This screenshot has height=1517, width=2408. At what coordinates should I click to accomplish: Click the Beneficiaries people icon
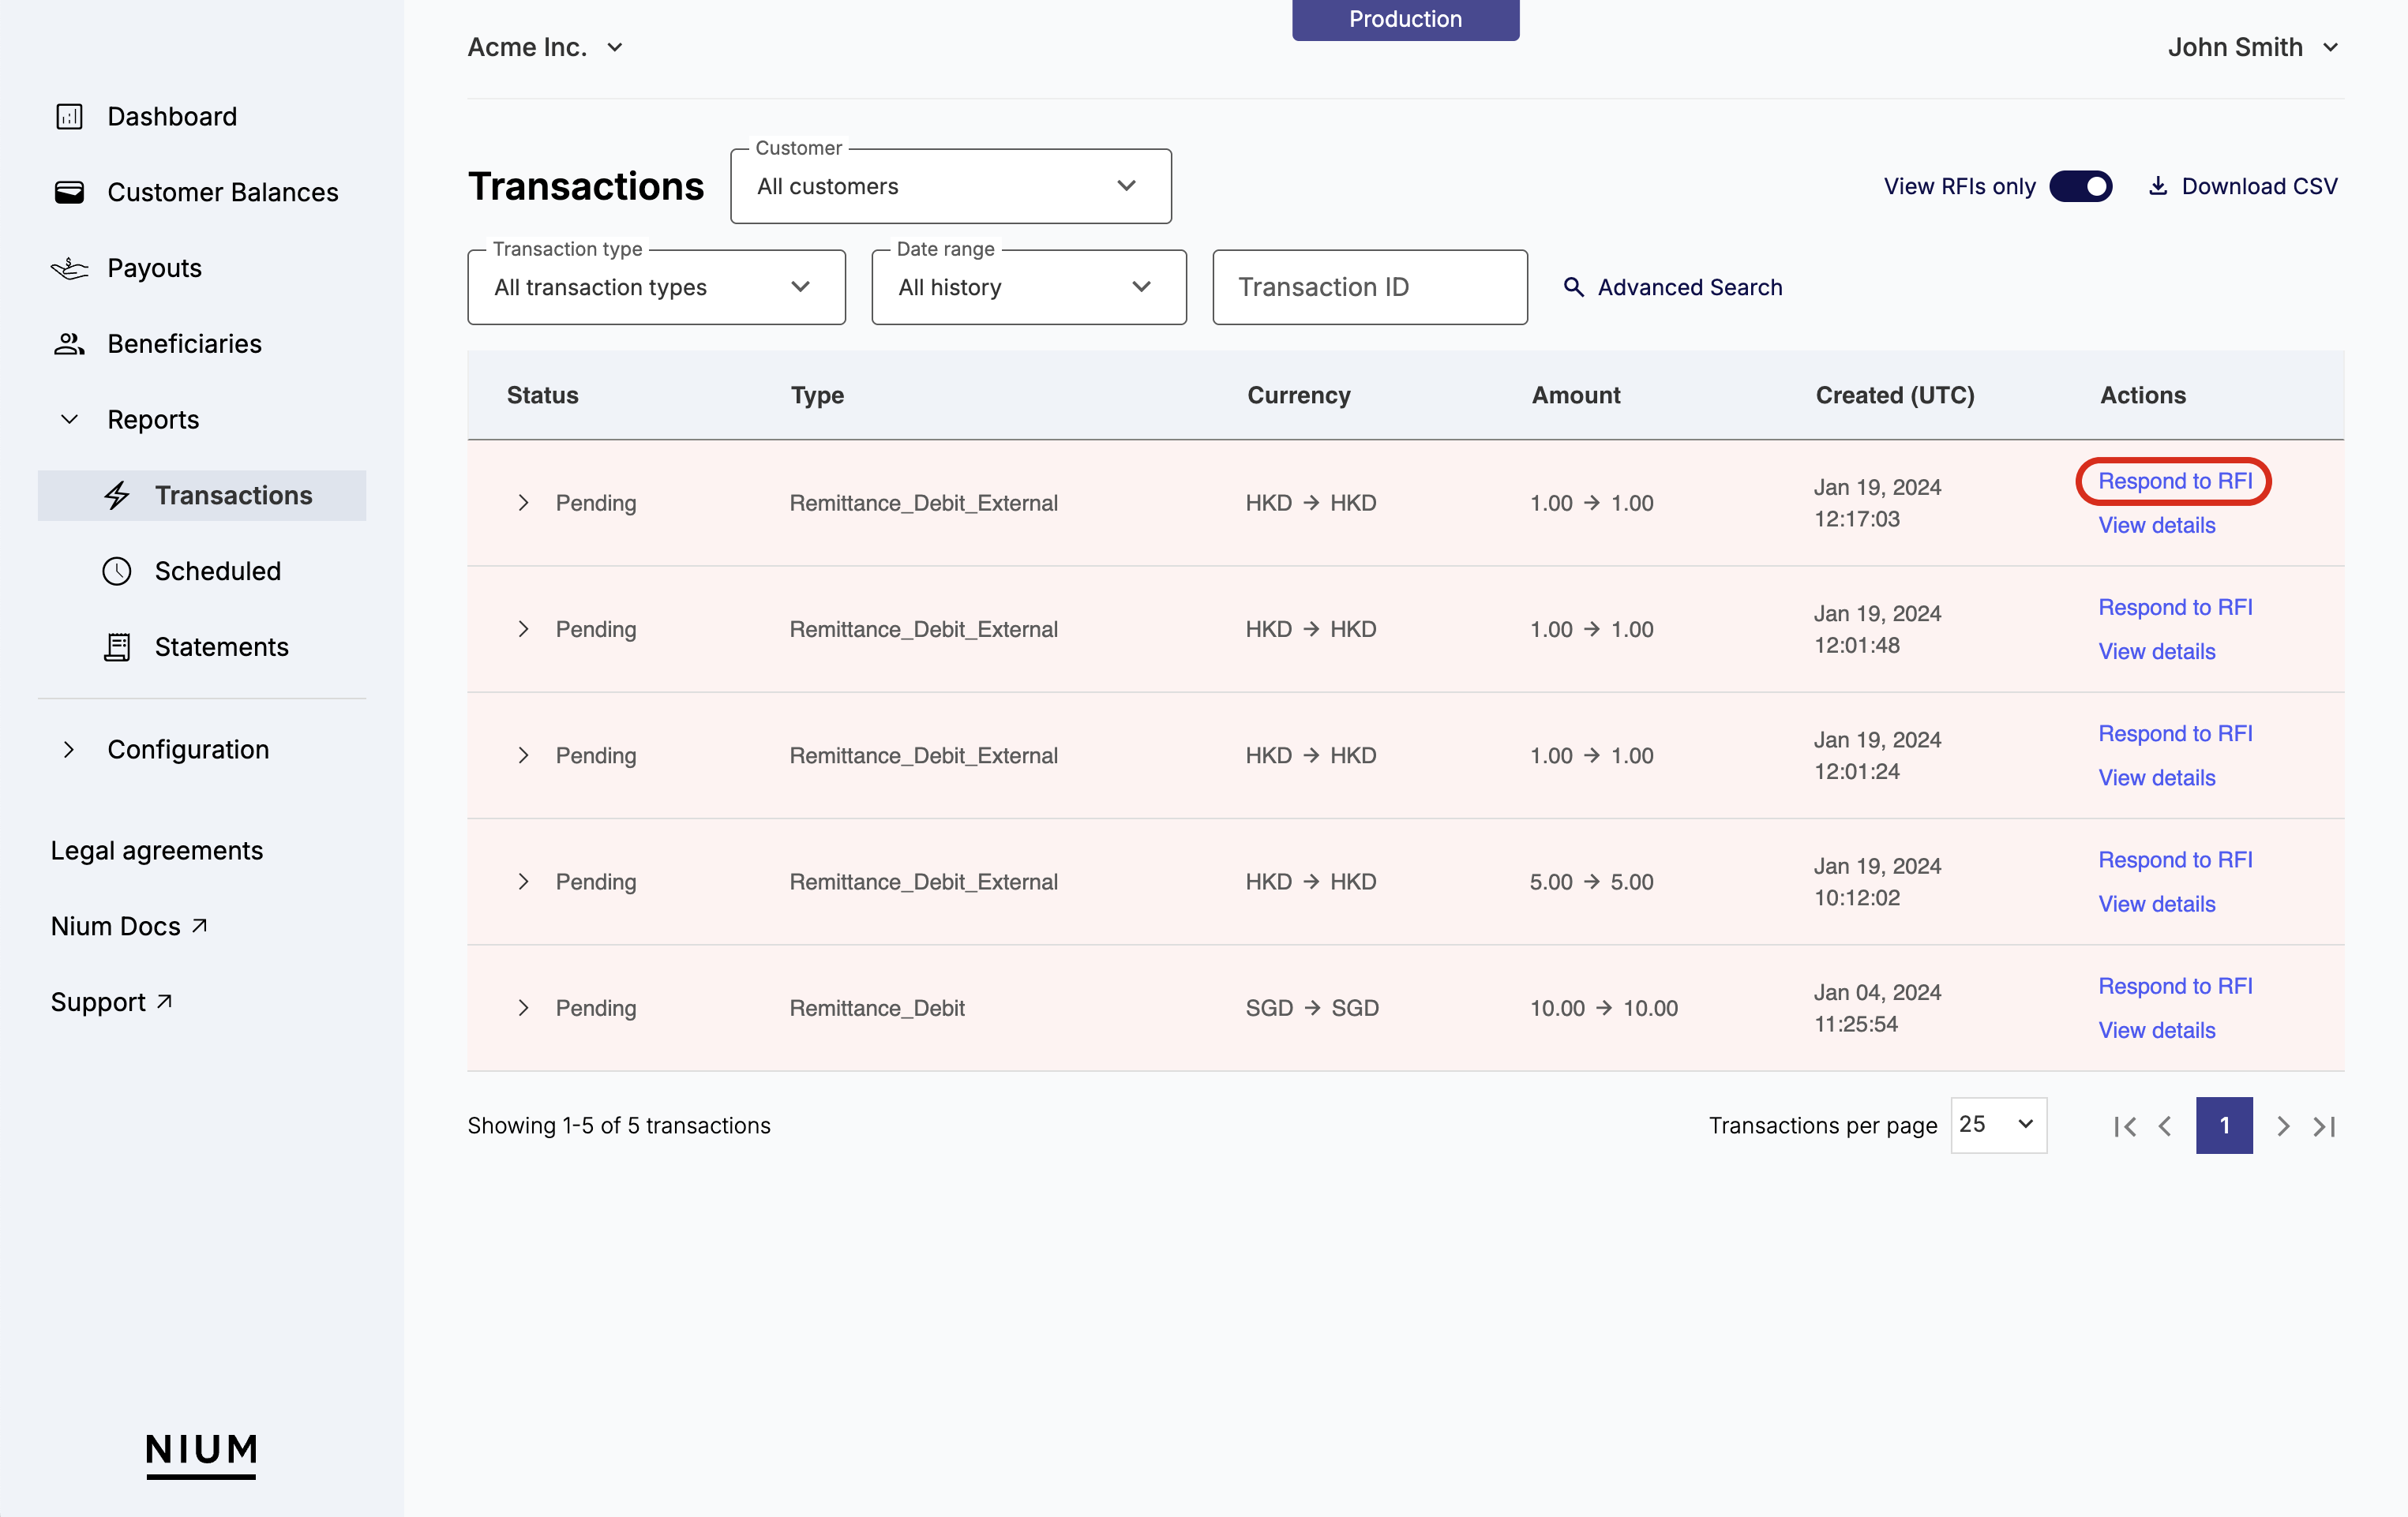(69, 344)
